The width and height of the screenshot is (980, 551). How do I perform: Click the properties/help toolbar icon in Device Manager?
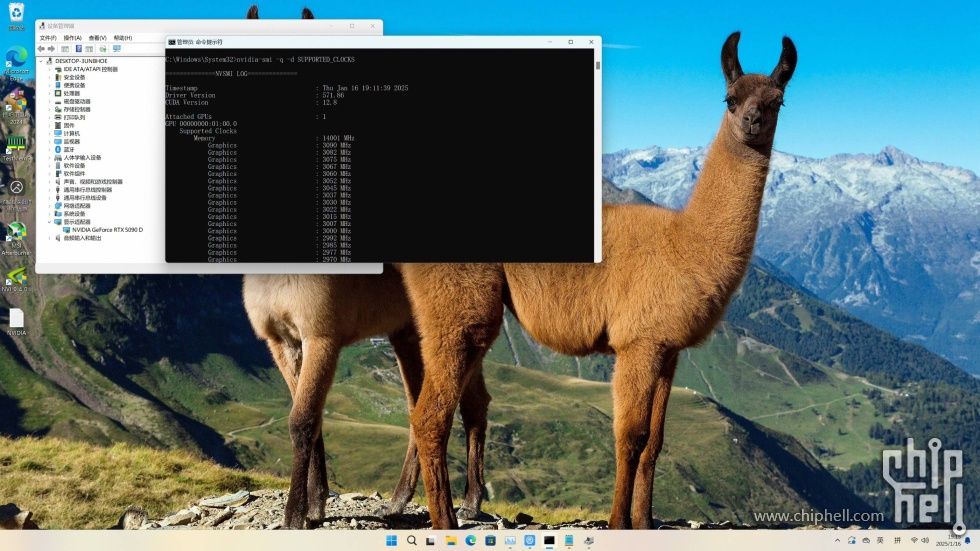point(79,49)
